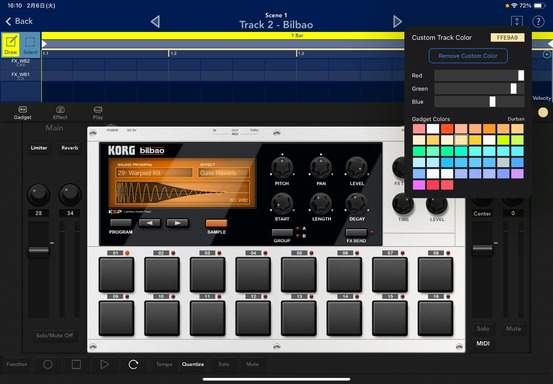This screenshot has width=553, height=384.
Task: Click Solo/Mute Off button
Action: tap(54, 335)
